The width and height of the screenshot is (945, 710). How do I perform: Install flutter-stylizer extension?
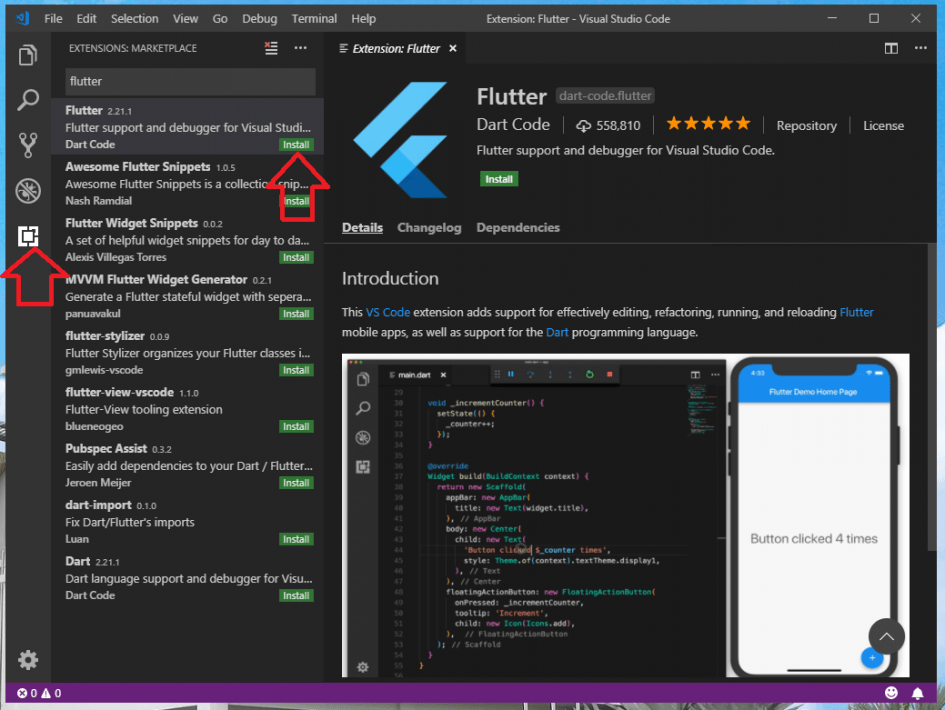pos(296,370)
